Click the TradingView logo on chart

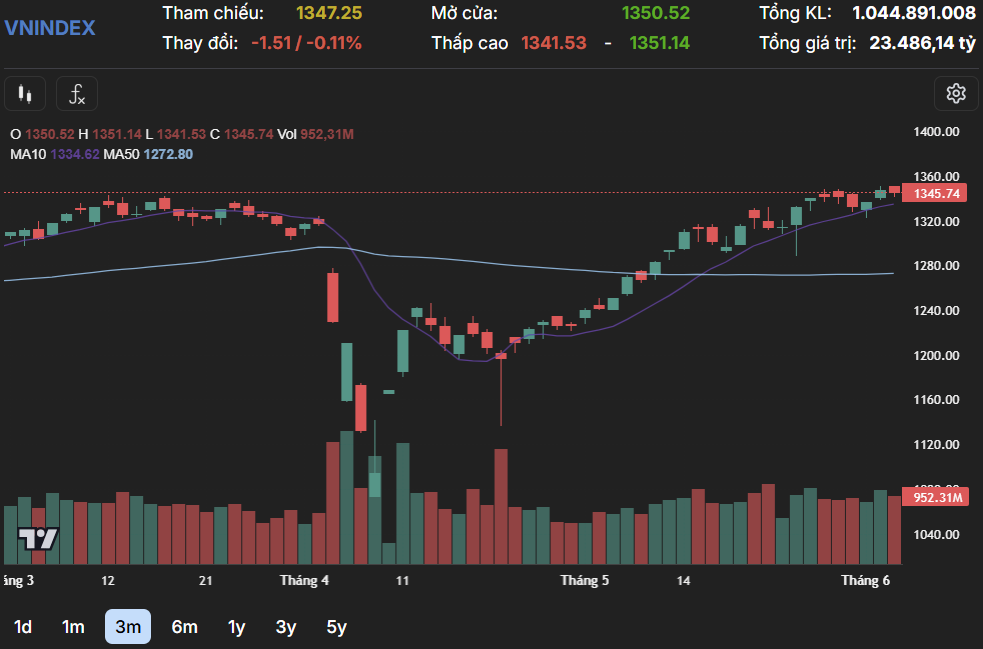click(39, 538)
